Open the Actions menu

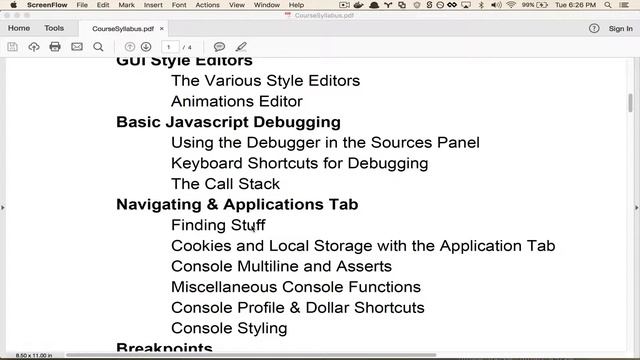tap(207, 5)
